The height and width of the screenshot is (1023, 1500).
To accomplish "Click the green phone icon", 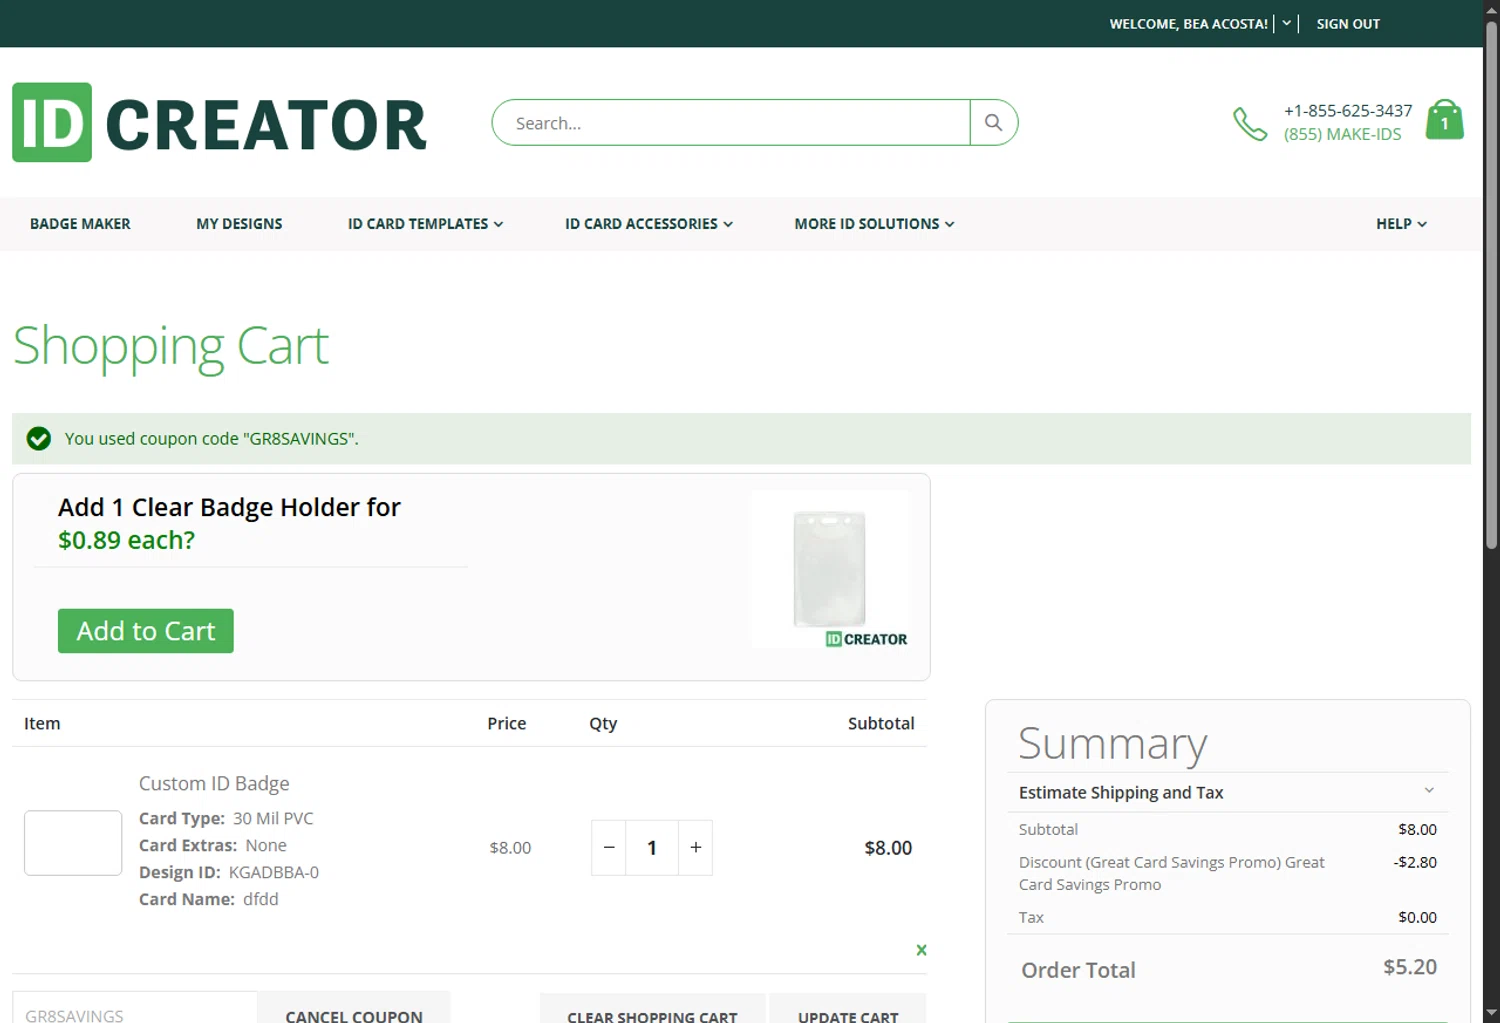I will pos(1250,123).
